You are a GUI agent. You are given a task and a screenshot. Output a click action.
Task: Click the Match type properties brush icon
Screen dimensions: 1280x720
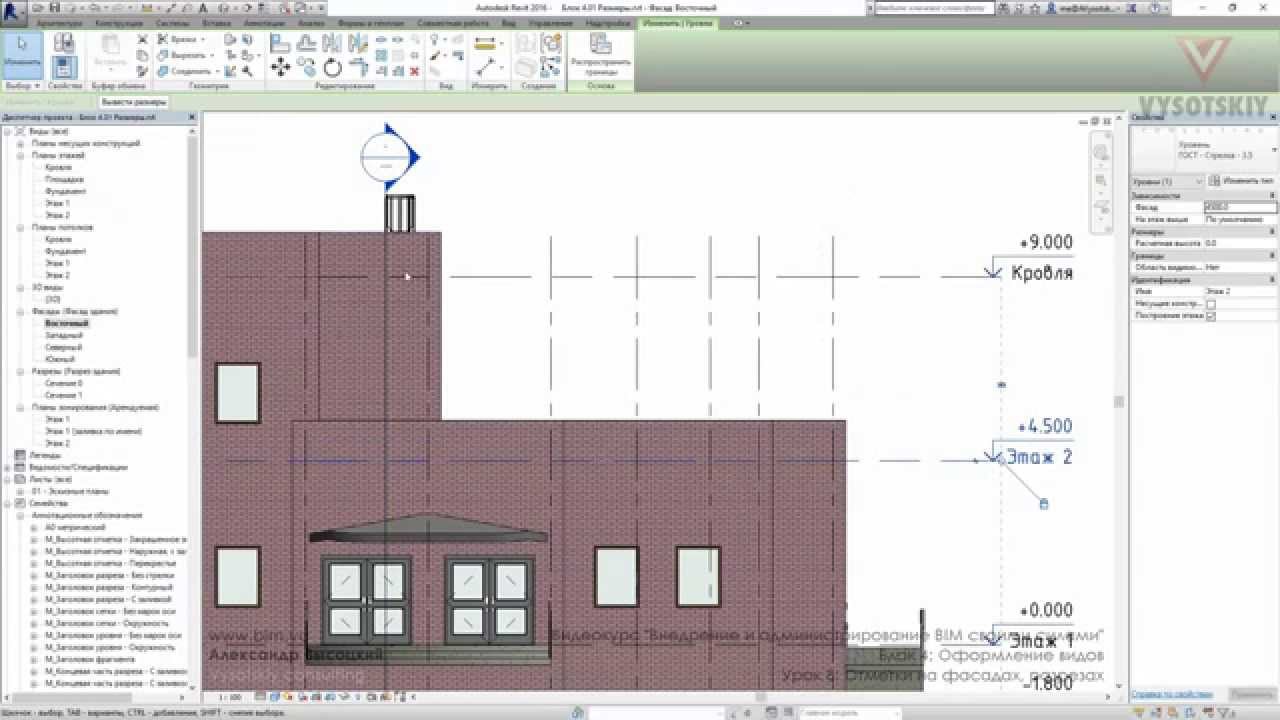(142, 71)
